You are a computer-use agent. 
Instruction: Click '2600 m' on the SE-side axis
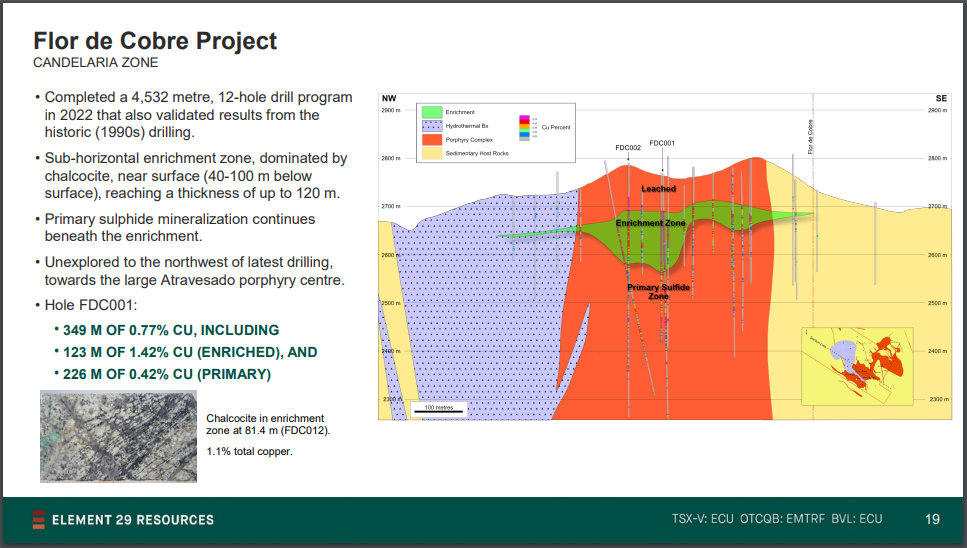point(938,255)
